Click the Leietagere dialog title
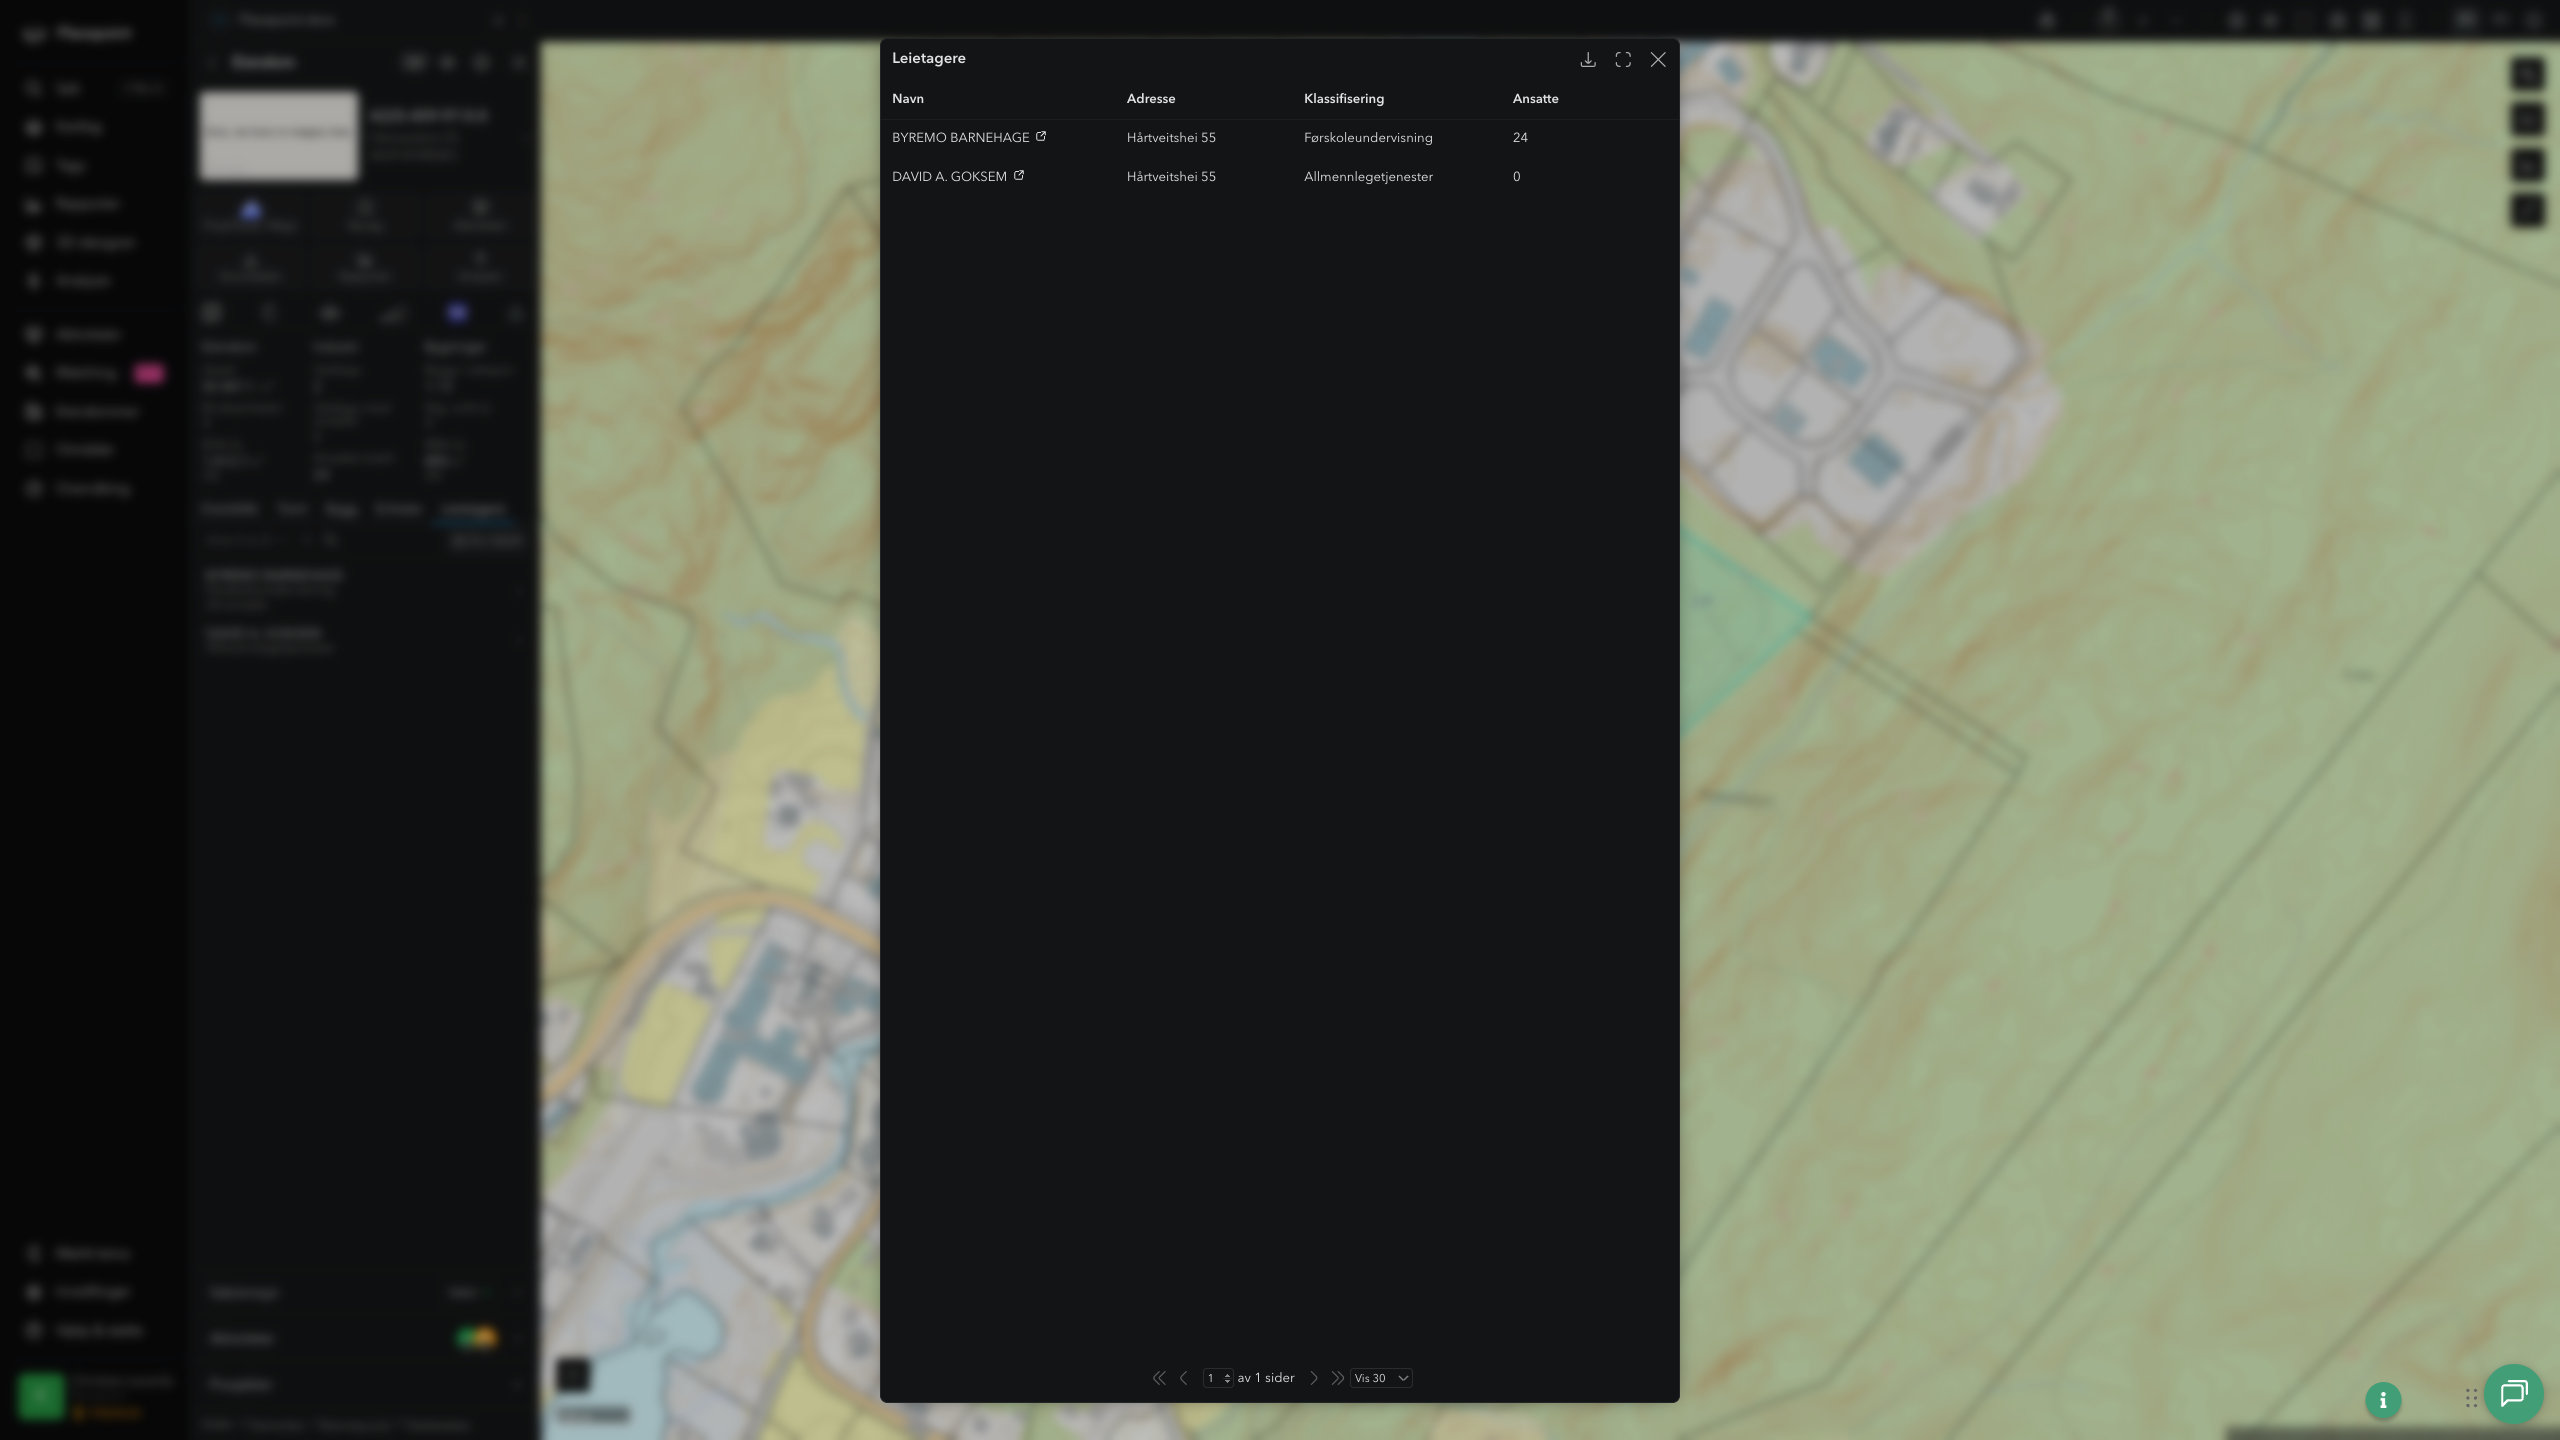Viewport: 2560px width, 1440px height. (x=929, y=58)
